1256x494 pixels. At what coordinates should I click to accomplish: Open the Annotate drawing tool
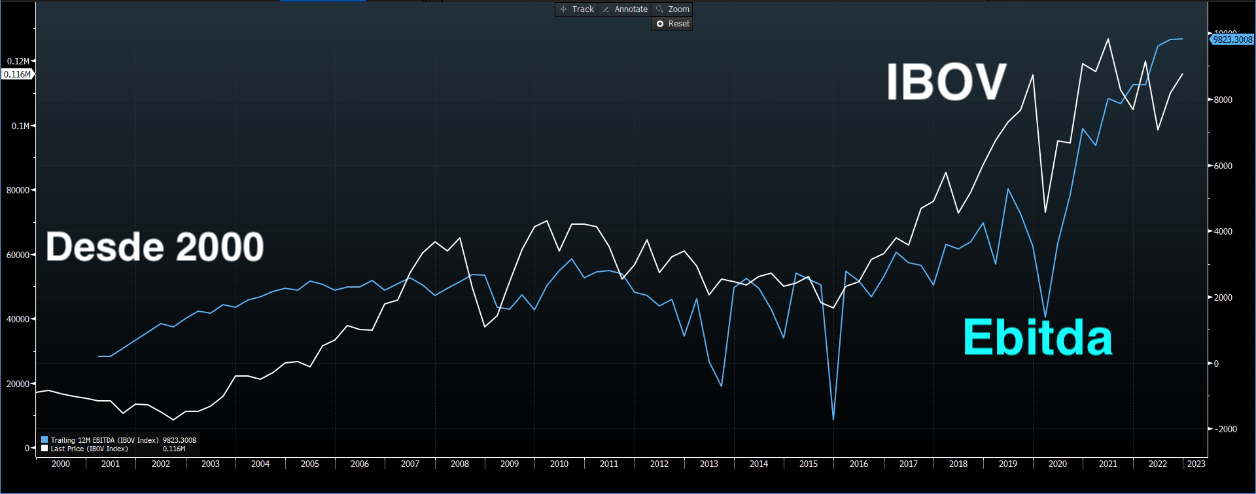(x=624, y=9)
